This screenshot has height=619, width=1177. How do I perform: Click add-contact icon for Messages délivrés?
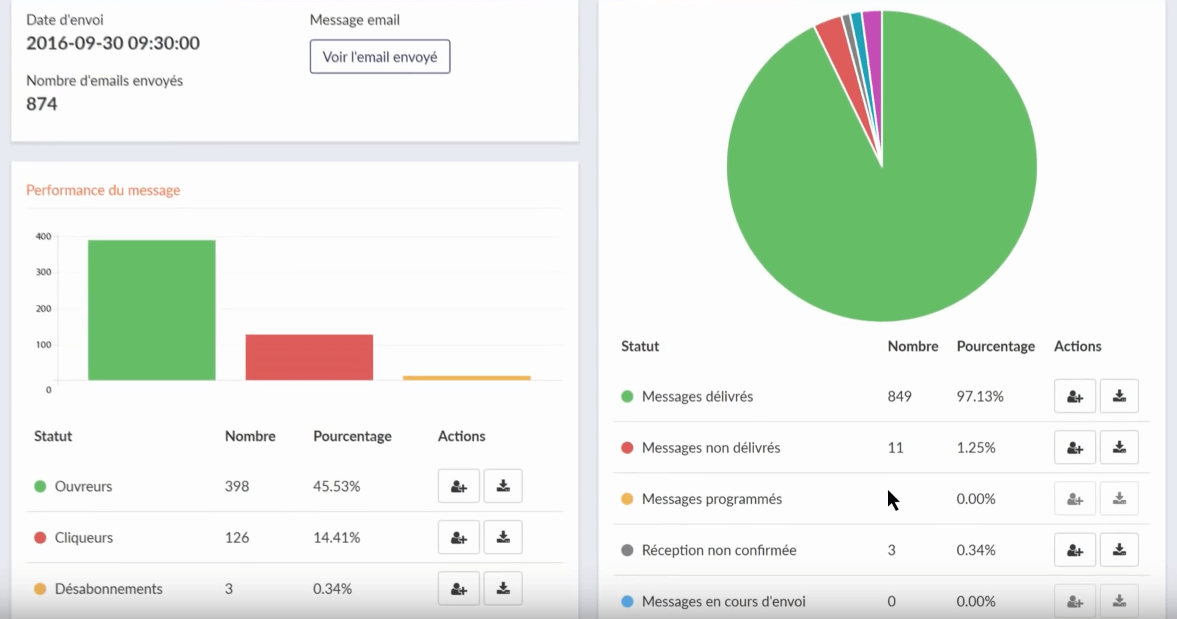click(1075, 396)
